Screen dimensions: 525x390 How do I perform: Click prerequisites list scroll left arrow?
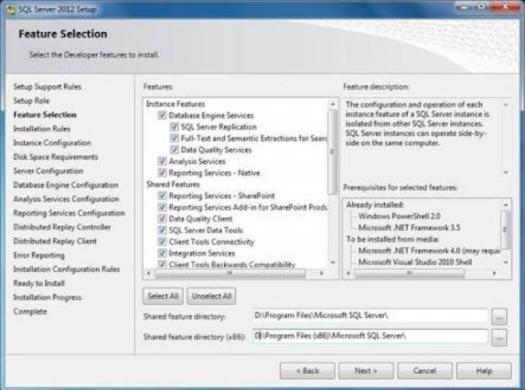pyautogui.click(x=348, y=274)
